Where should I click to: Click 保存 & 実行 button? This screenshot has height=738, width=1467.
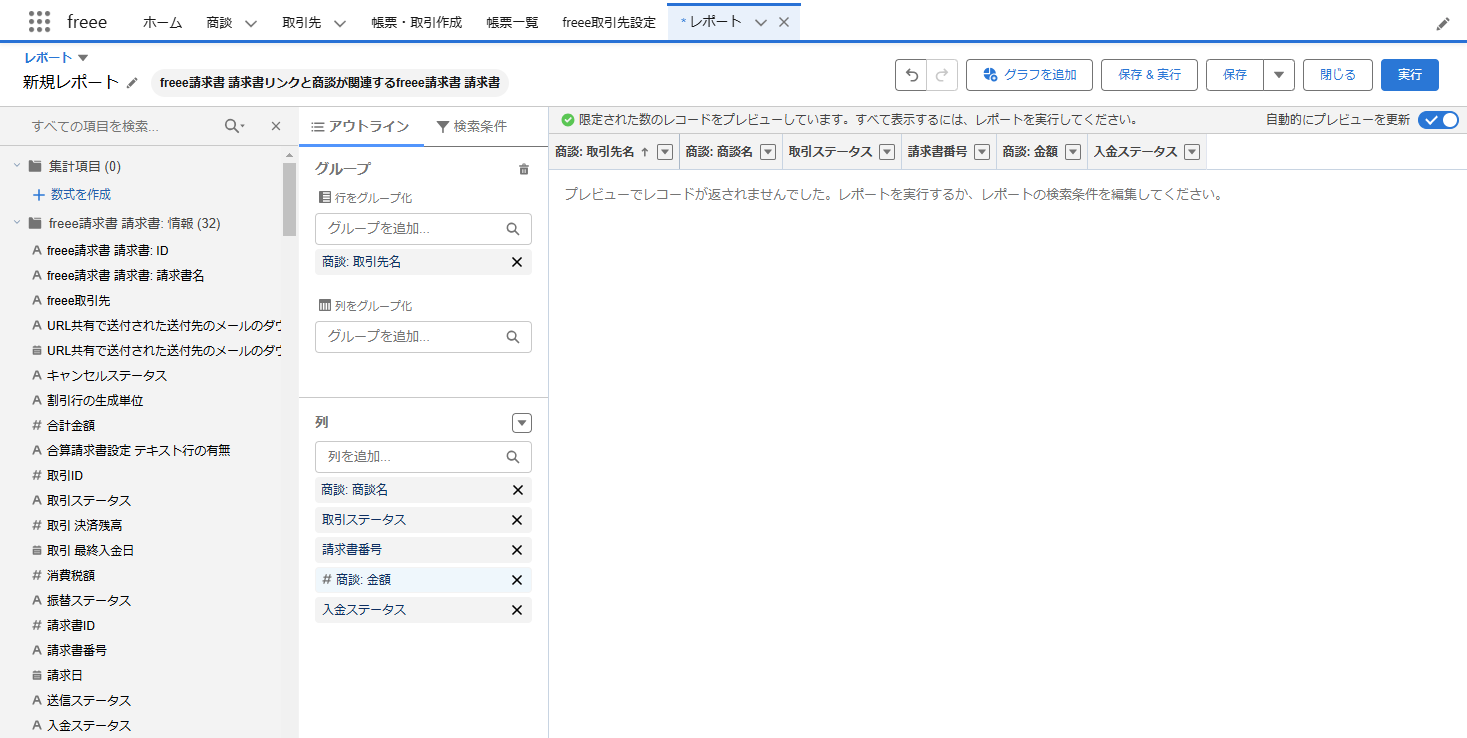(1149, 75)
